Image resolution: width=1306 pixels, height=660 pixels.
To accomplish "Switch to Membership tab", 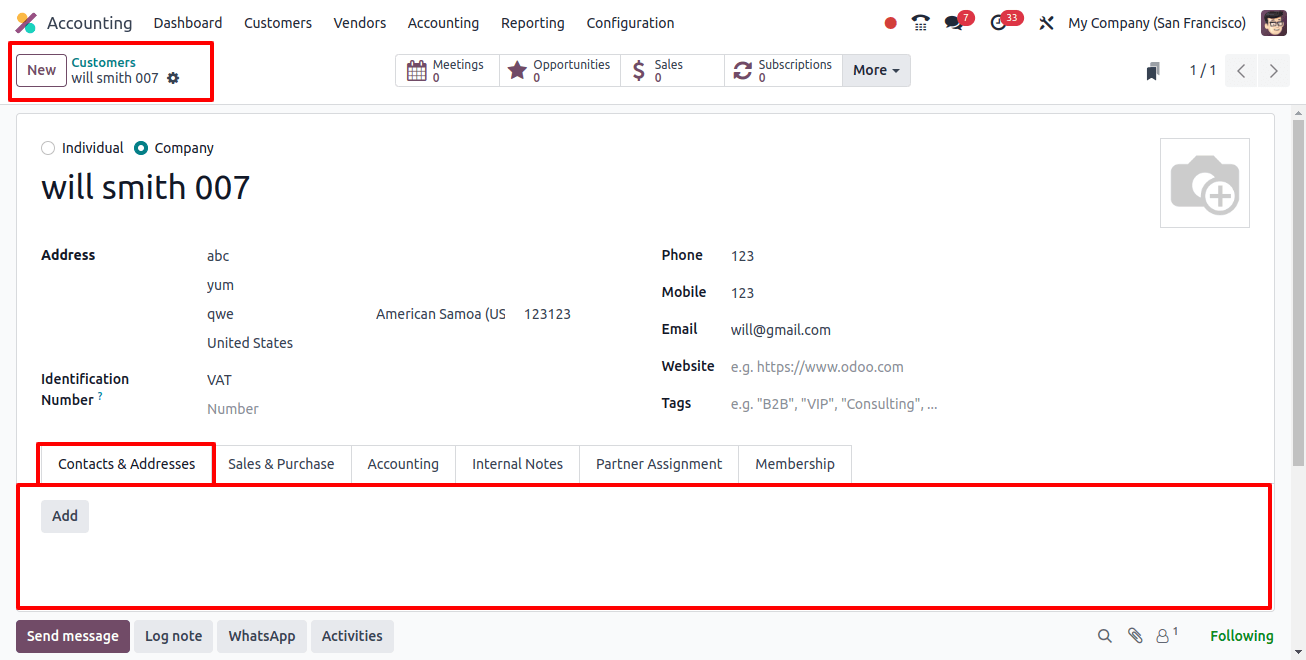I will tap(795, 464).
